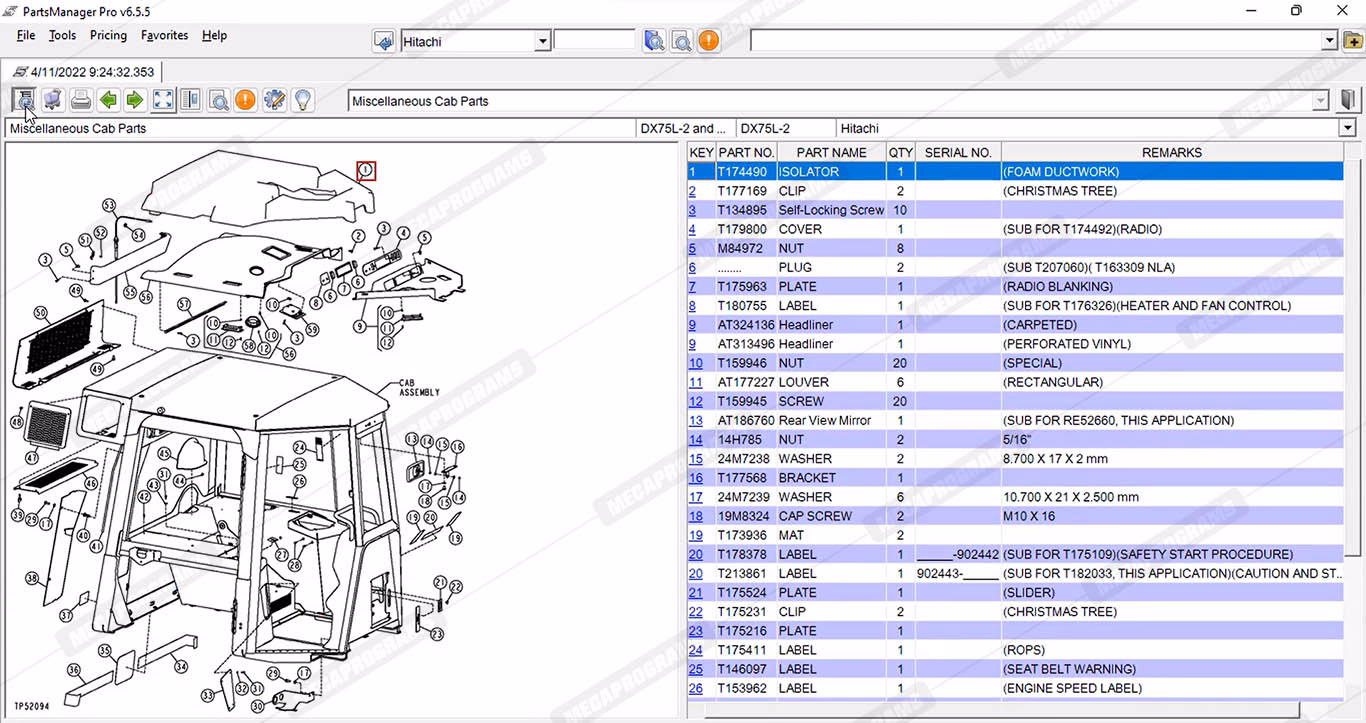Expand the model info row dropdown arrow
The width and height of the screenshot is (1366, 723).
[x=1348, y=129]
